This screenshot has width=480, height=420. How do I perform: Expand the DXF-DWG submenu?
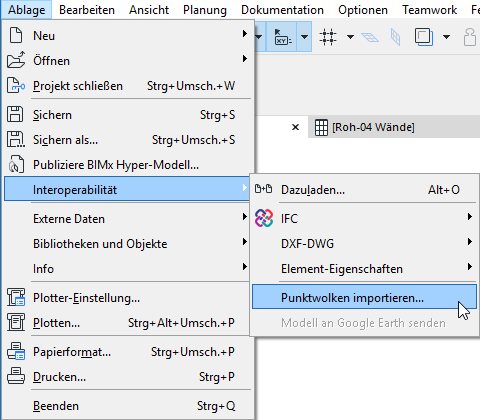[x=364, y=244]
